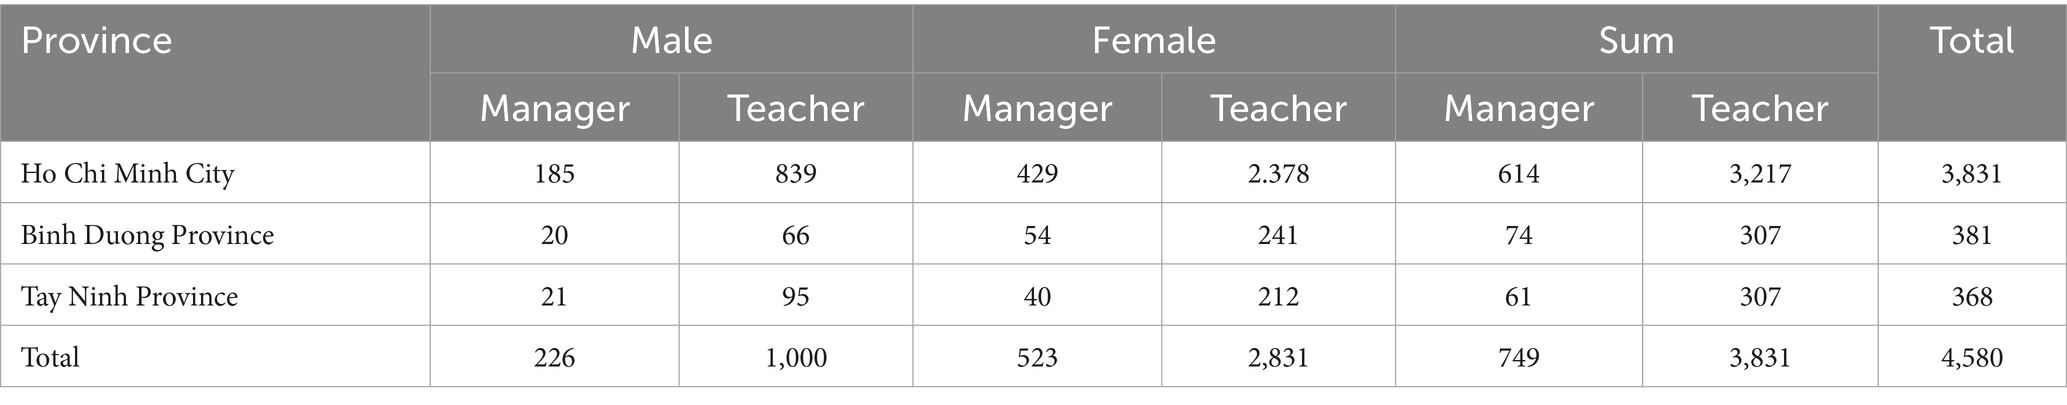
Task: Select the Female group header
Action: point(1153,40)
